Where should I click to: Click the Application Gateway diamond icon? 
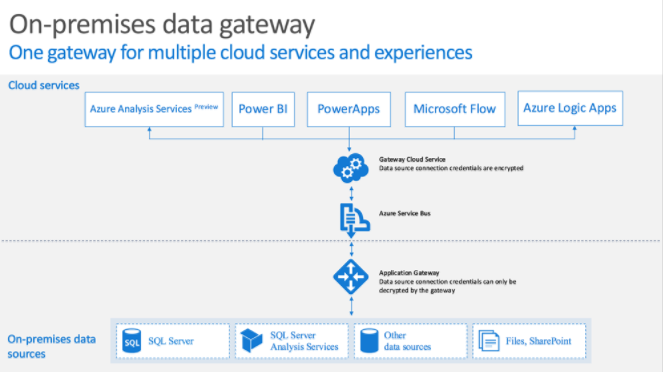pyautogui.click(x=351, y=277)
